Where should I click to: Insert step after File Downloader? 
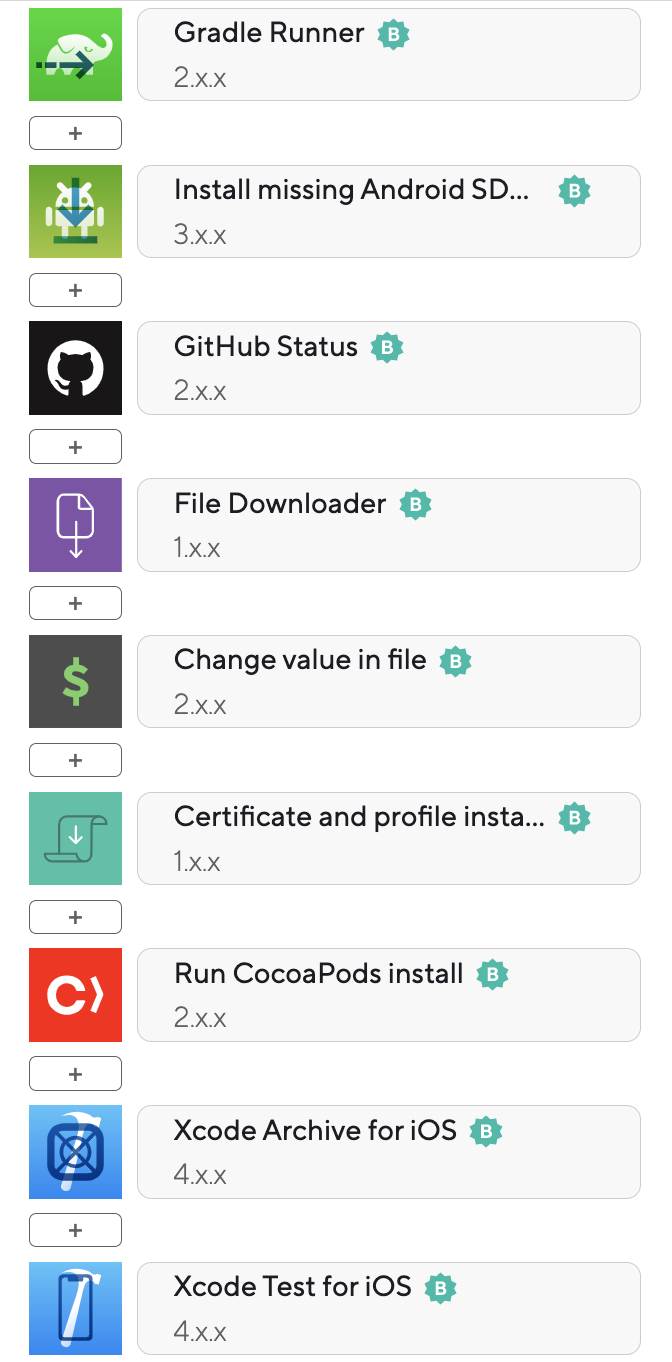click(x=75, y=603)
